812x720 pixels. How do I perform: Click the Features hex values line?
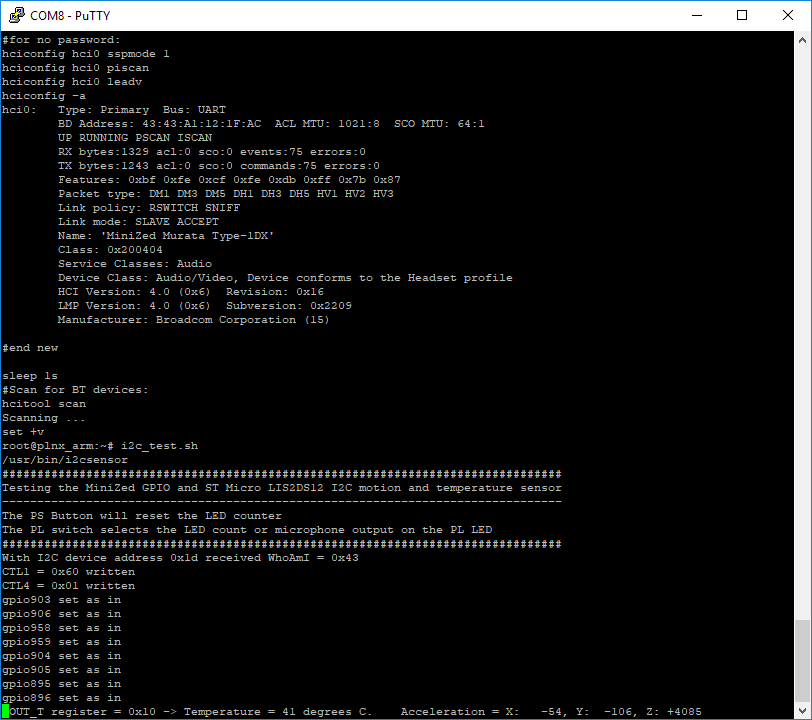229,180
